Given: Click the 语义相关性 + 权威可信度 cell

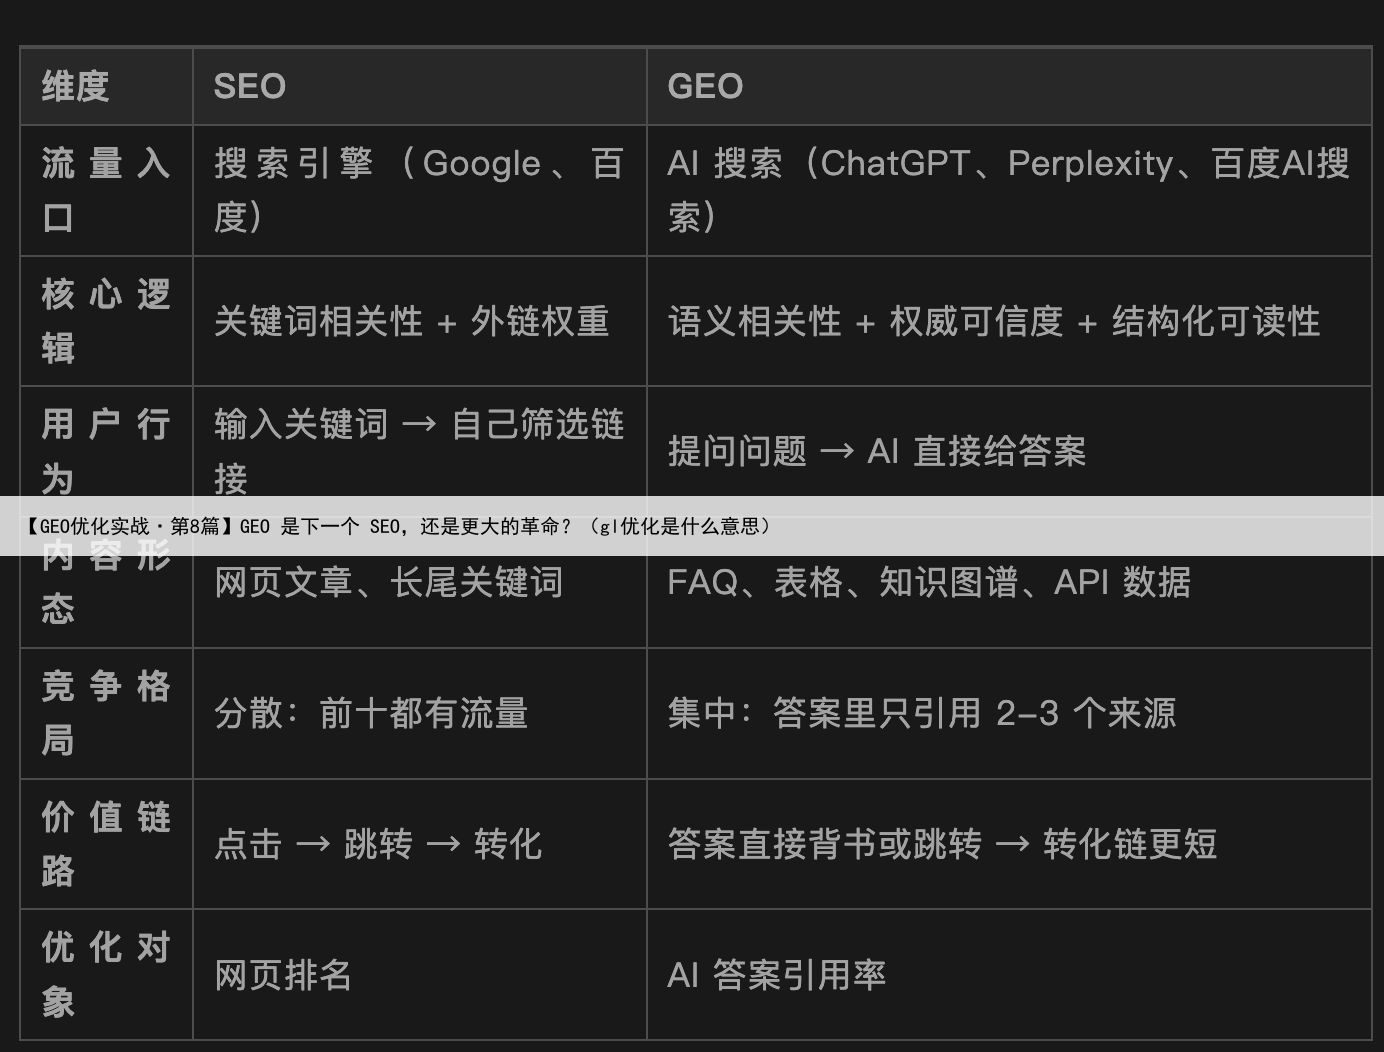Looking at the screenshot, I should [x=993, y=321].
